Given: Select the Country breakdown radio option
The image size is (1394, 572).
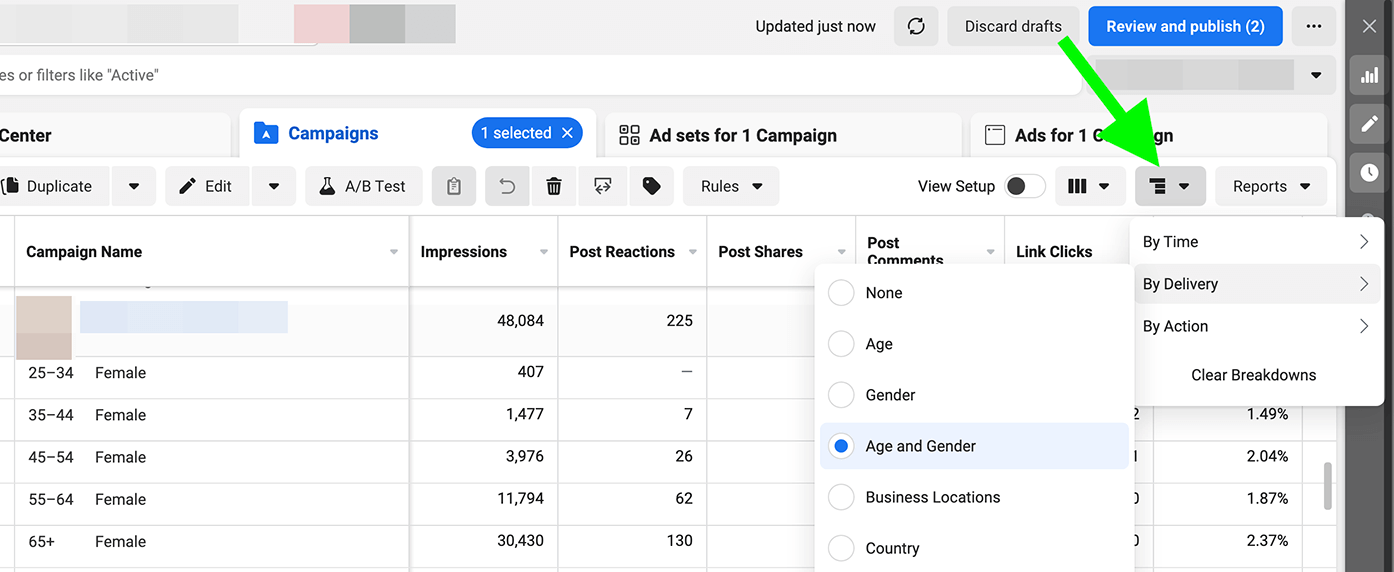Looking at the screenshot, I should (x=842, y=548).
